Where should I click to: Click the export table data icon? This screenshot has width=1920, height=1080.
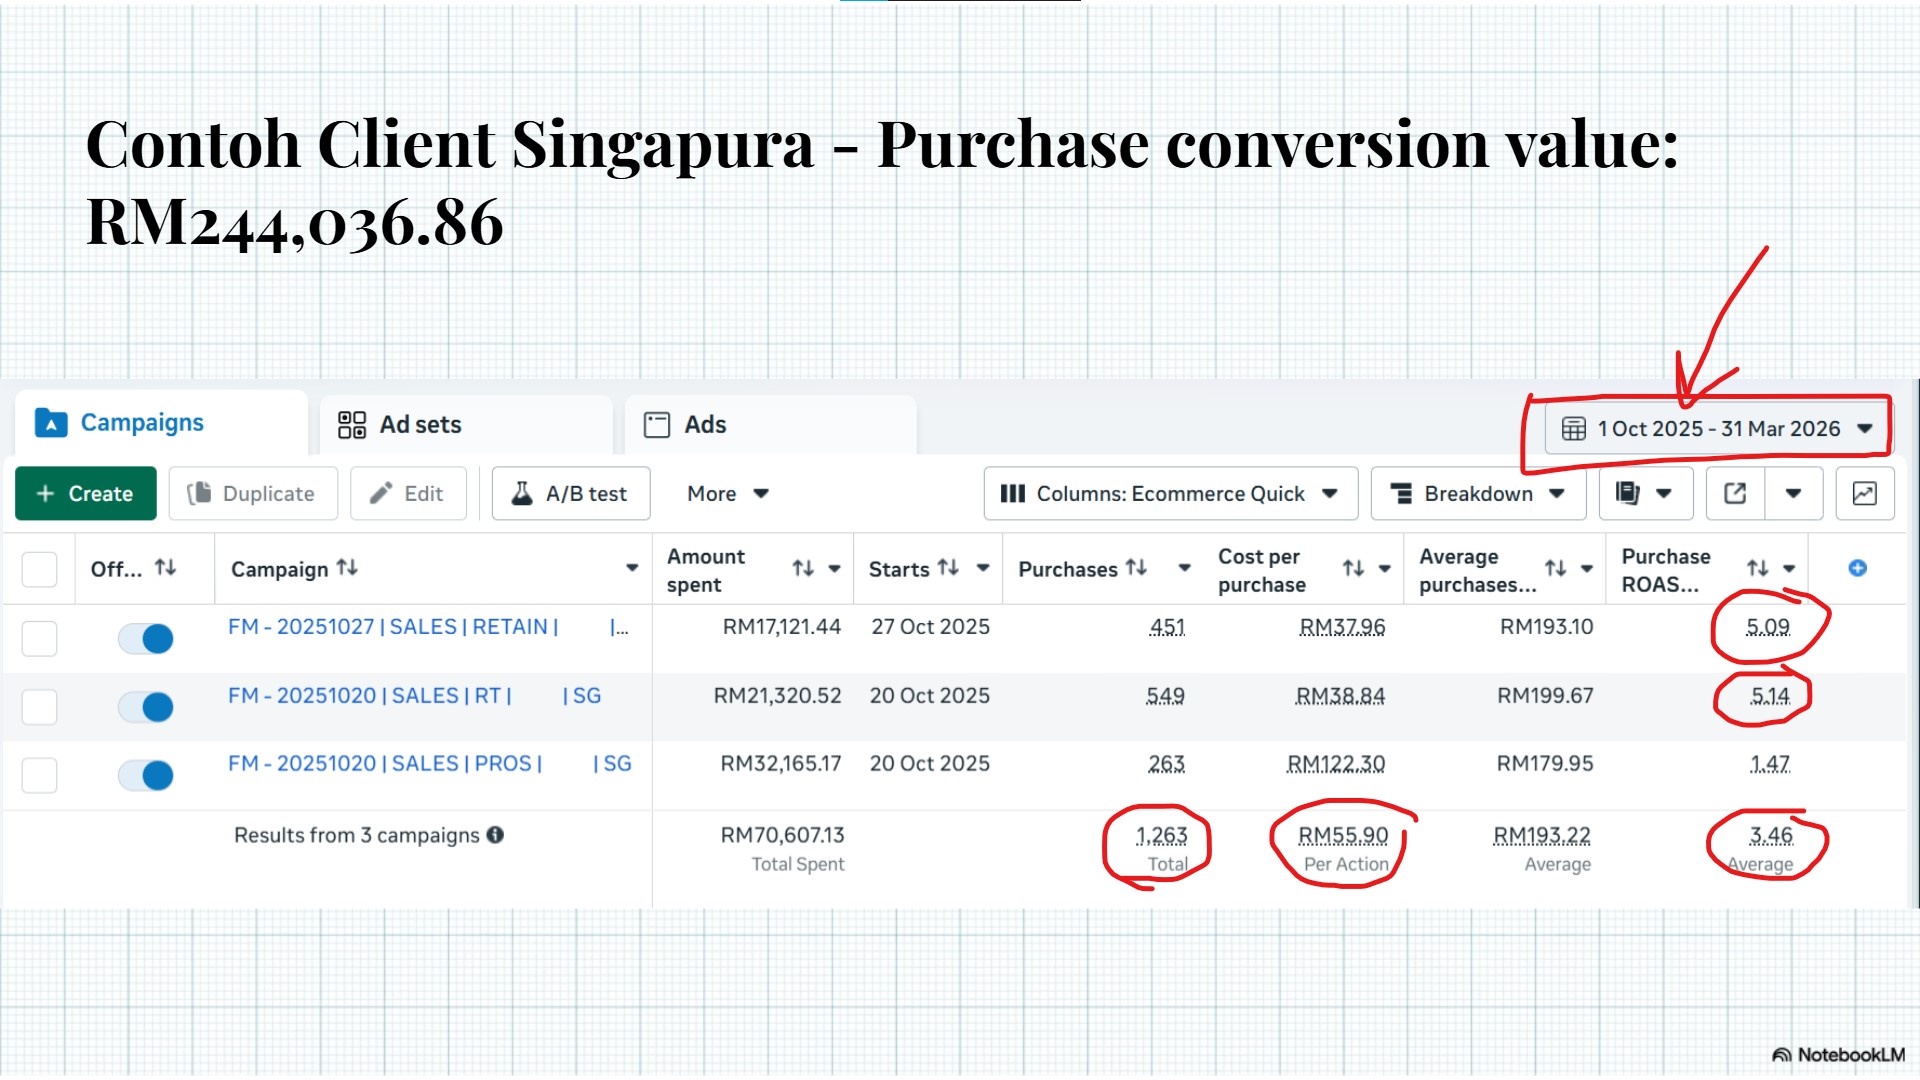pos(1735,493)
